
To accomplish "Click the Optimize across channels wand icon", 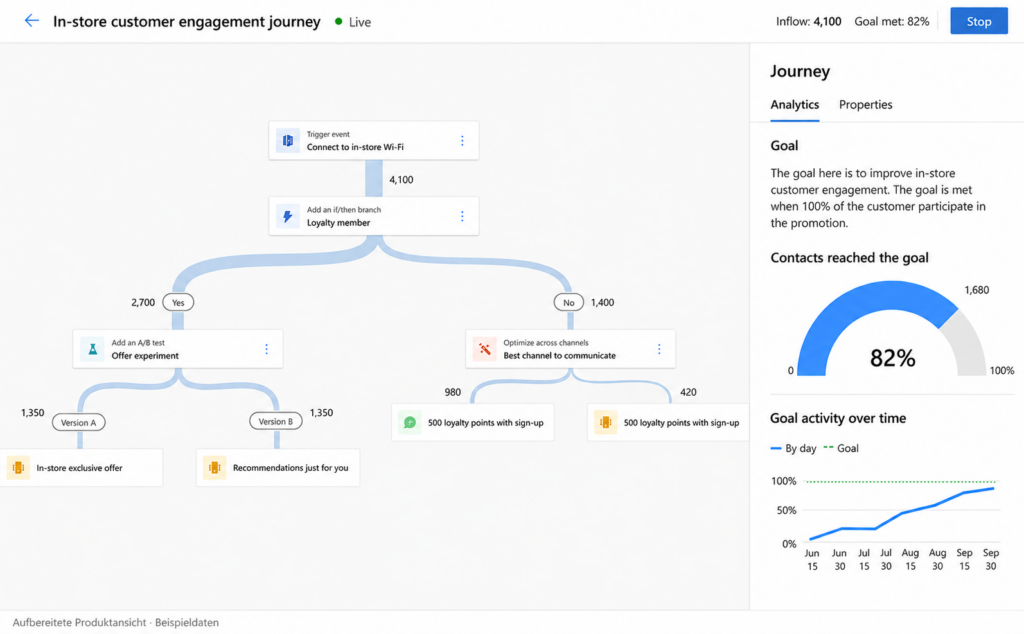I will coord(485,349).
